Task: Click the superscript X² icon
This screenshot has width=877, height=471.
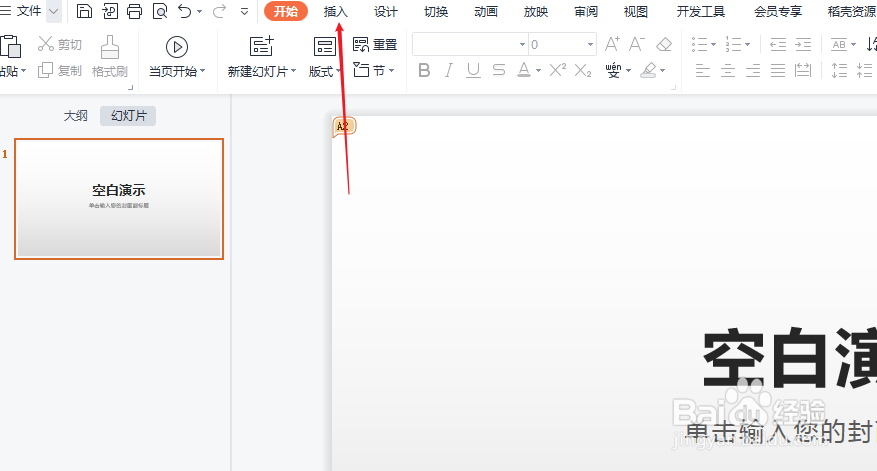Action: pyautogui.click(x=558, y=70)
